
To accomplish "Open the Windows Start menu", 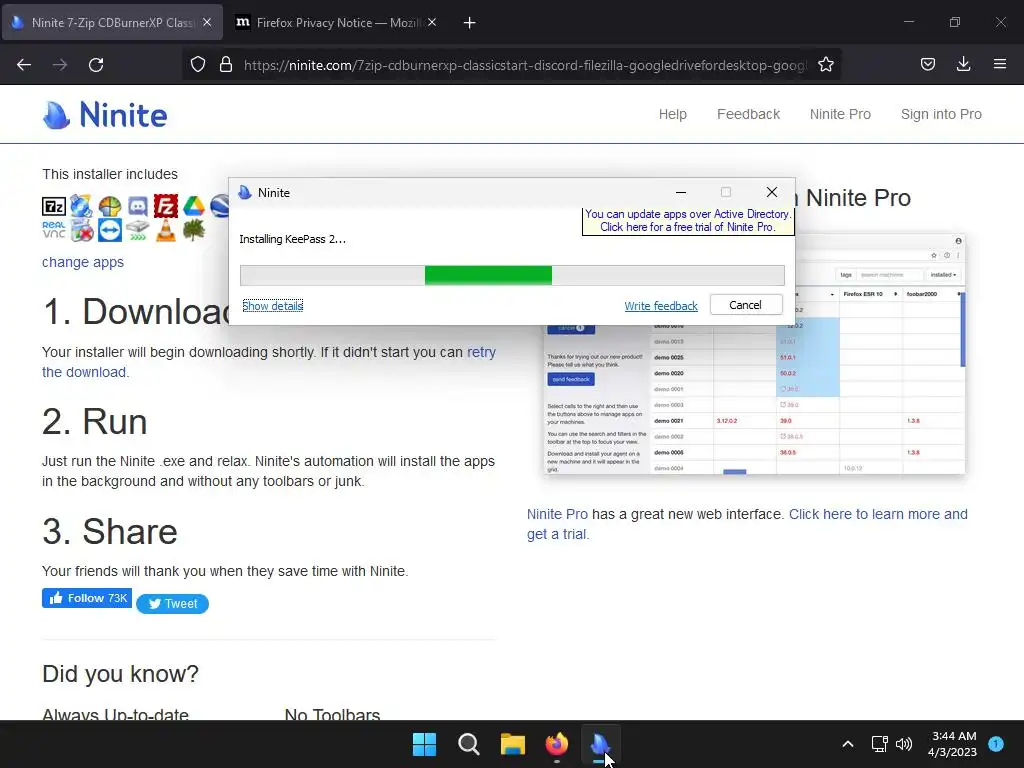I will click(x=424, y=744).
